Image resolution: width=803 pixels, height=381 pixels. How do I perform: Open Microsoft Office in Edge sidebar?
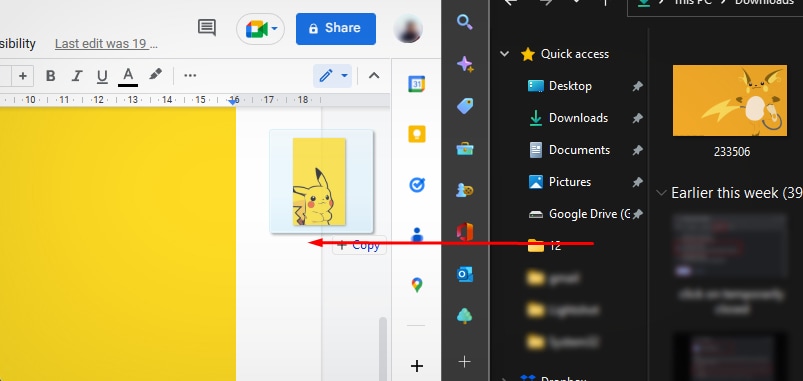point(464,232)
